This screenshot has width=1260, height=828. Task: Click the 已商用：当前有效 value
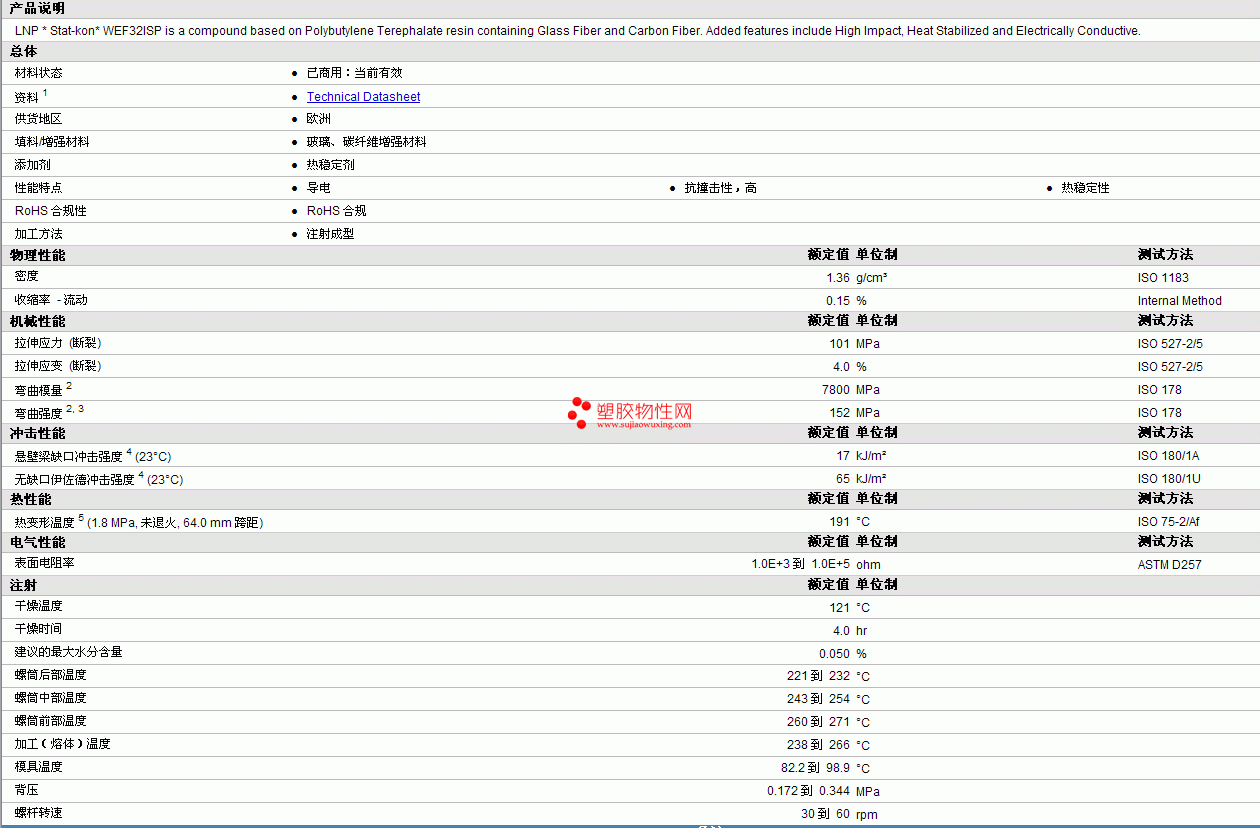(354, 73)
